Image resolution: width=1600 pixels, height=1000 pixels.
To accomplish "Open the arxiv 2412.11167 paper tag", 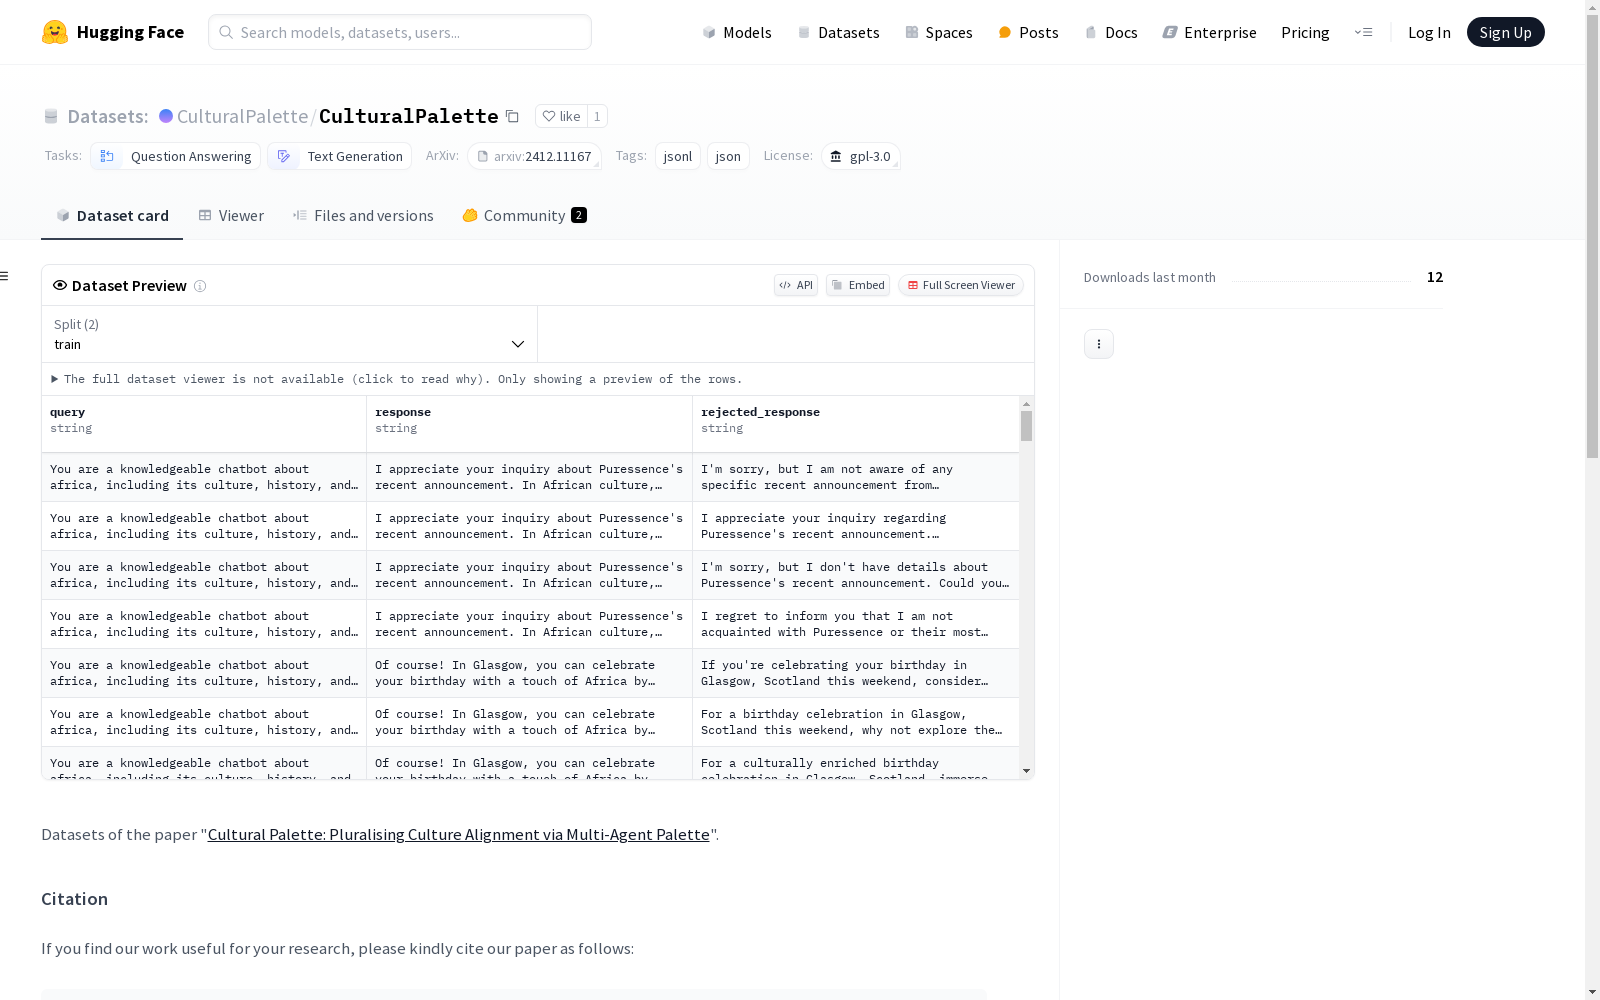I will (534, 156).
